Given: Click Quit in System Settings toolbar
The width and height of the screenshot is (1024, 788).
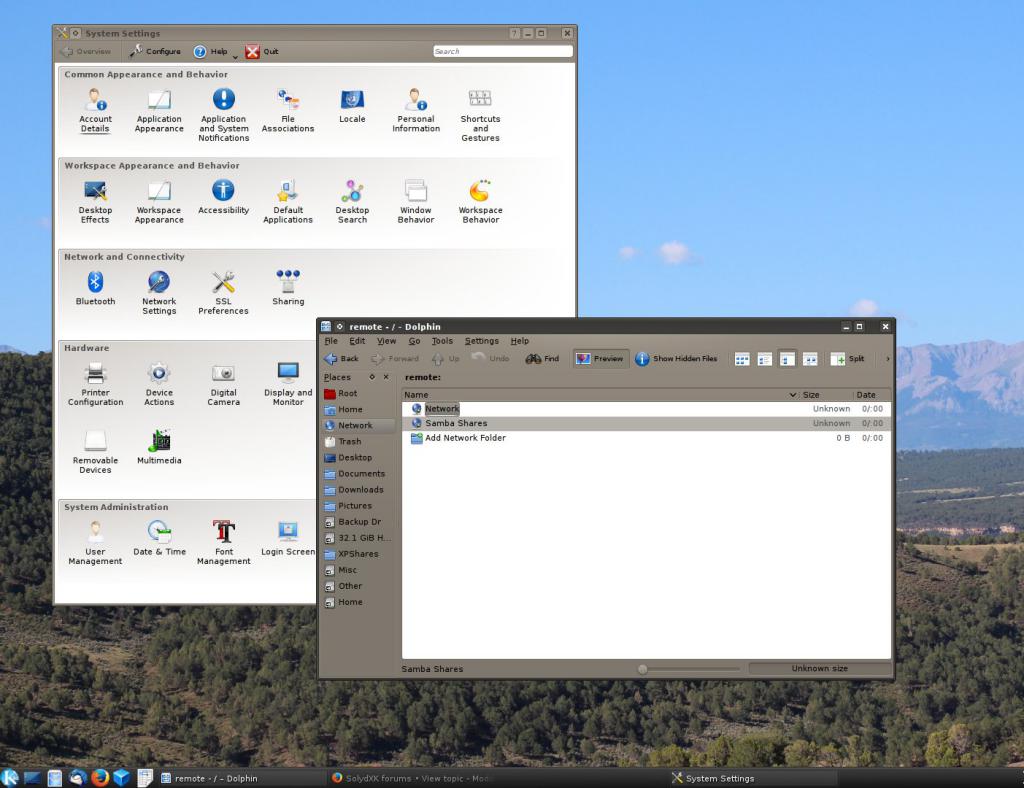Looking at the screenshot, I should click(x=262, y=51).
